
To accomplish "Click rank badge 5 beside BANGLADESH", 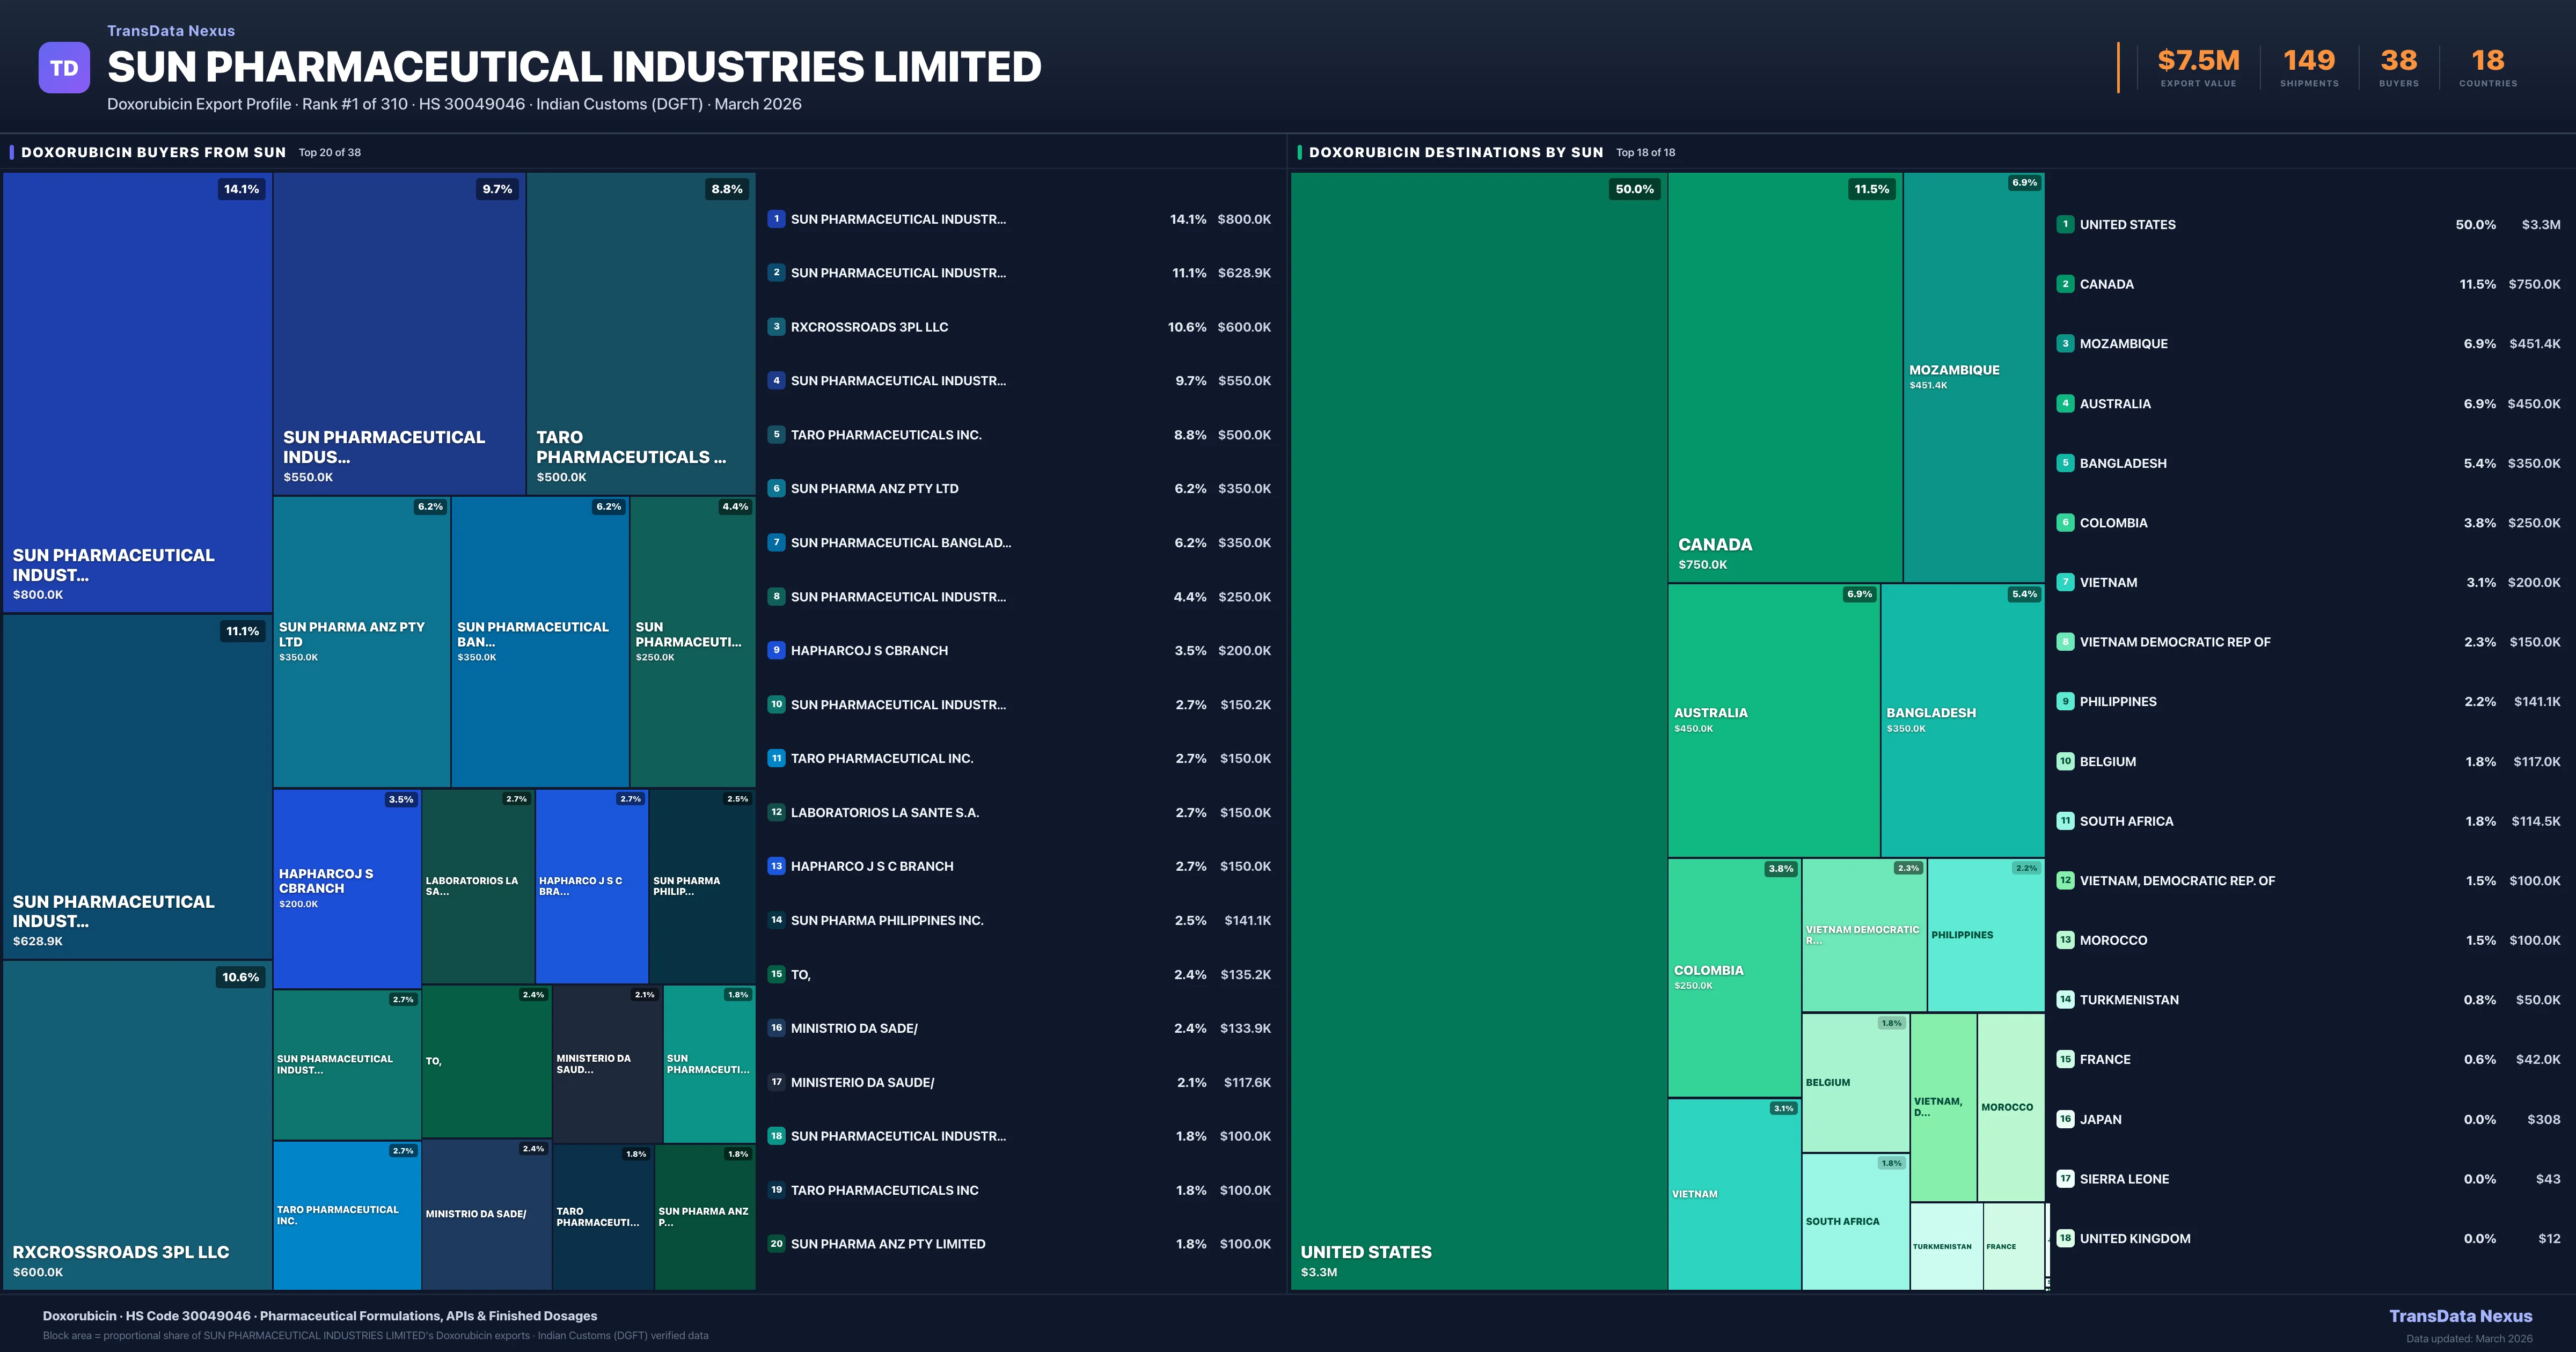I will [2065, 463].
